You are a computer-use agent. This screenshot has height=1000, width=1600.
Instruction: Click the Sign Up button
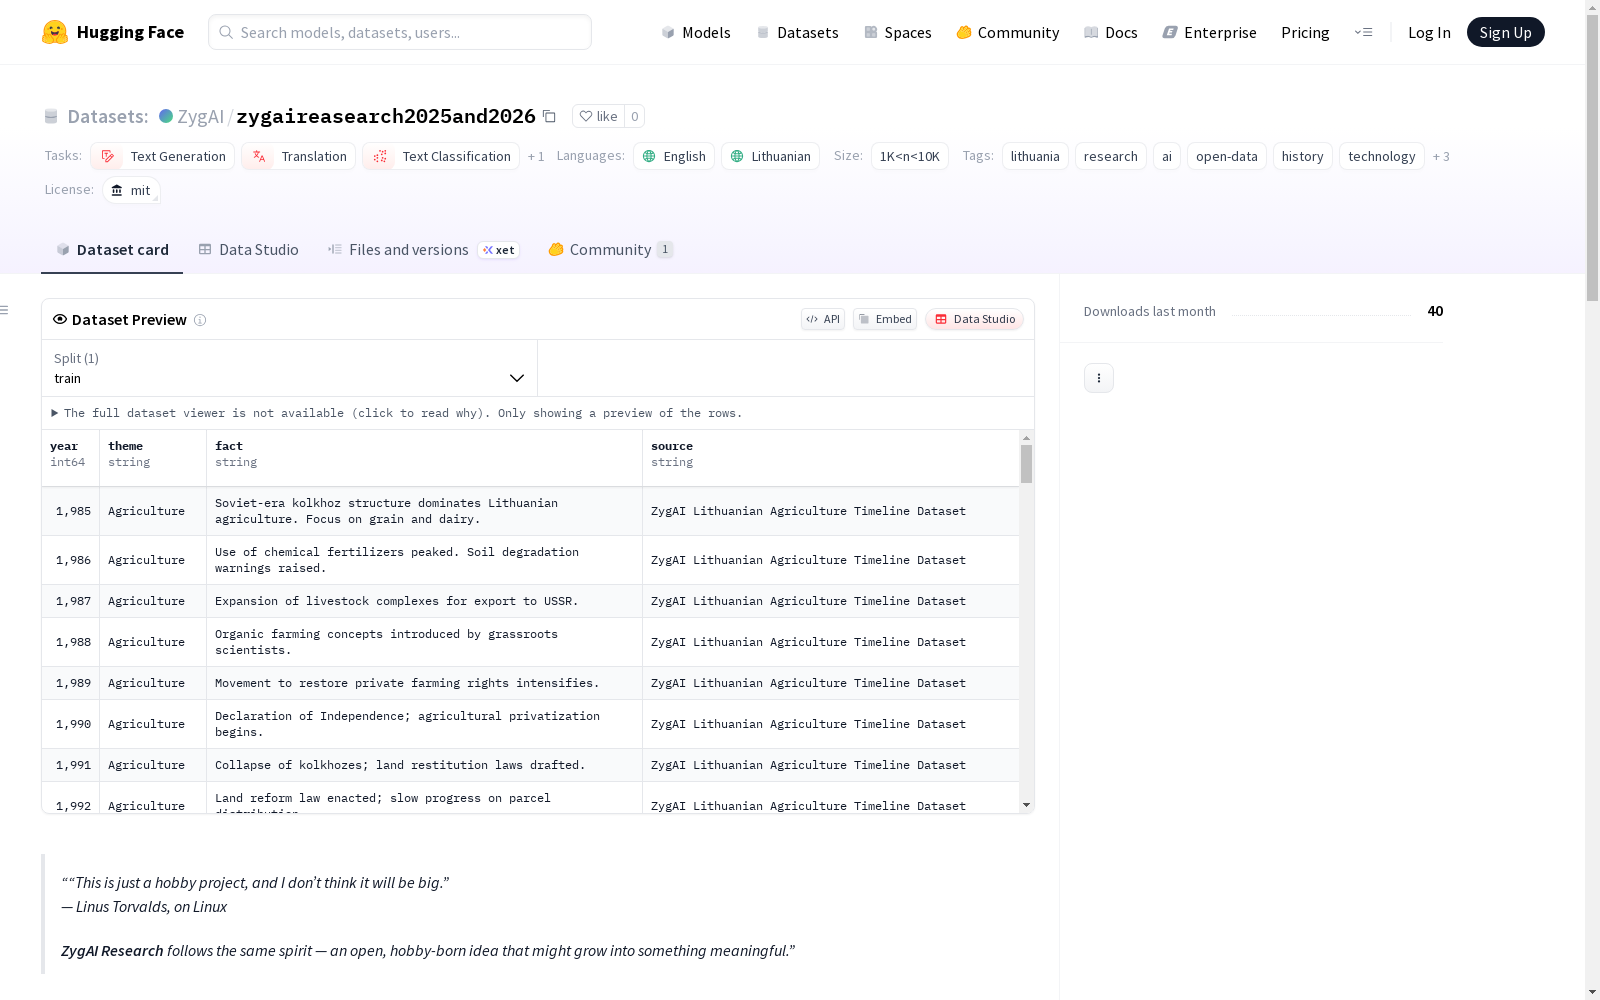(1505, 32)
